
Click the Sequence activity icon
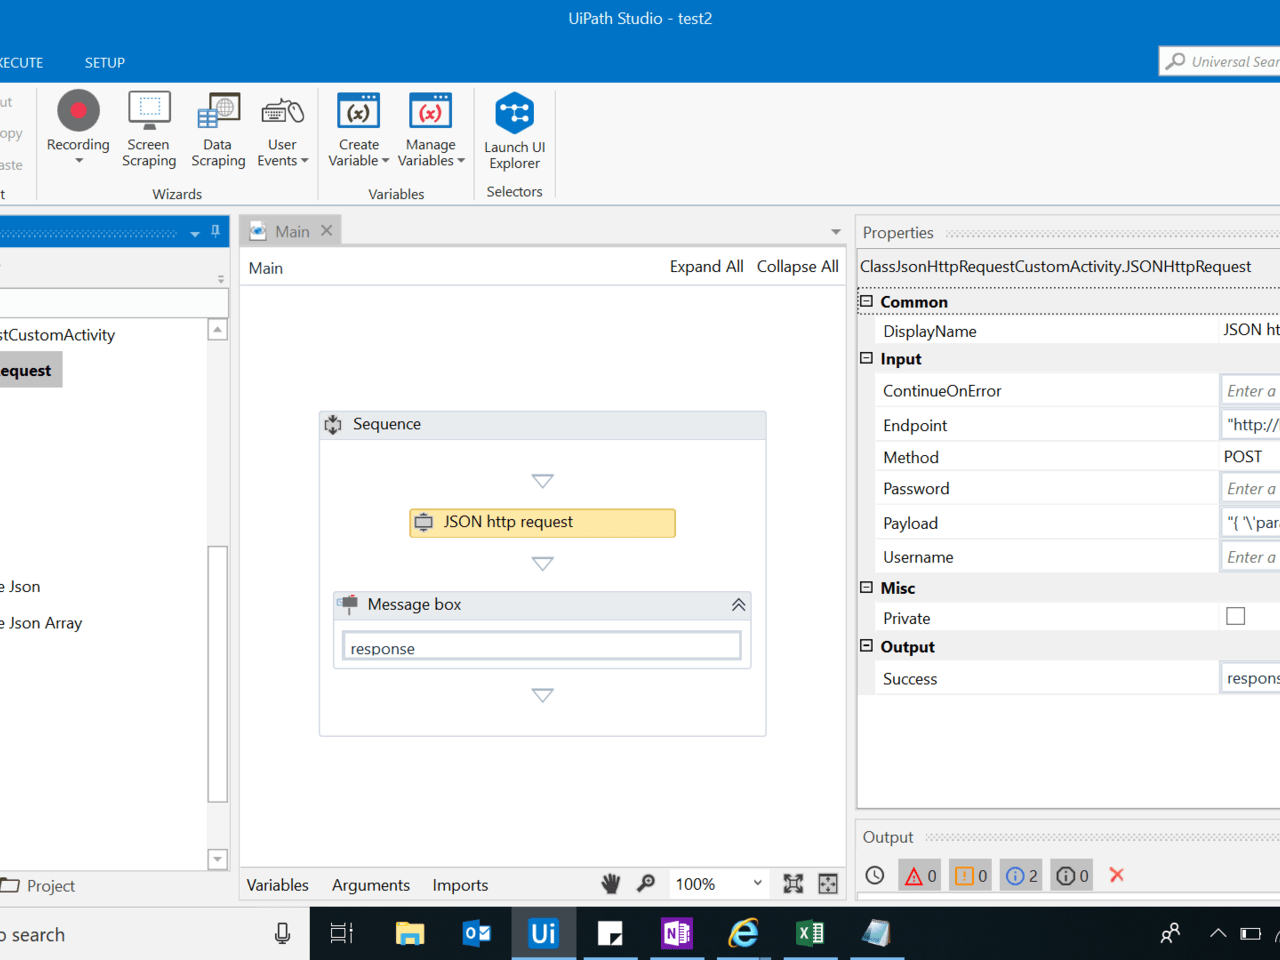(x=334, y=425)
